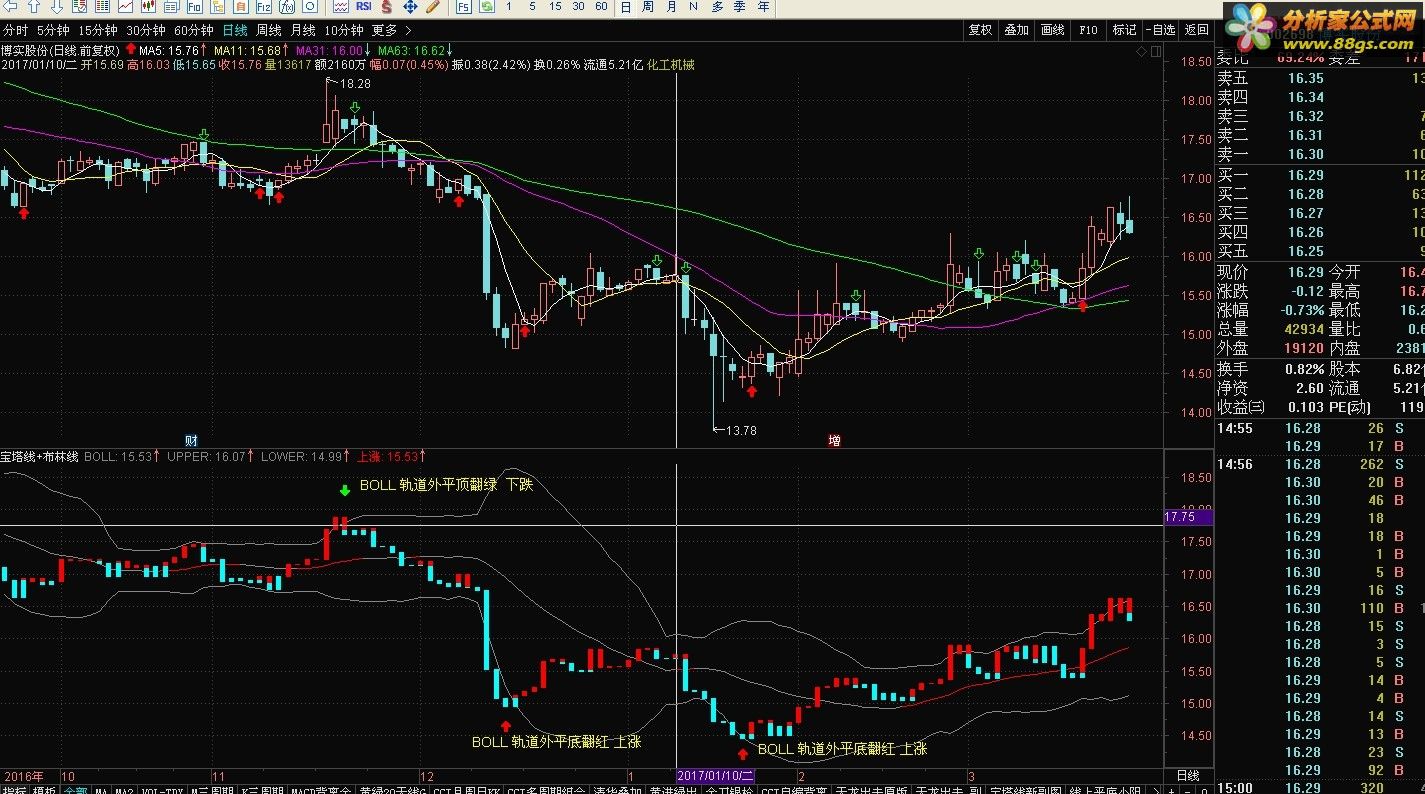
Task: Click the wave indicator chart icon
Action: (x=341, y=7)
